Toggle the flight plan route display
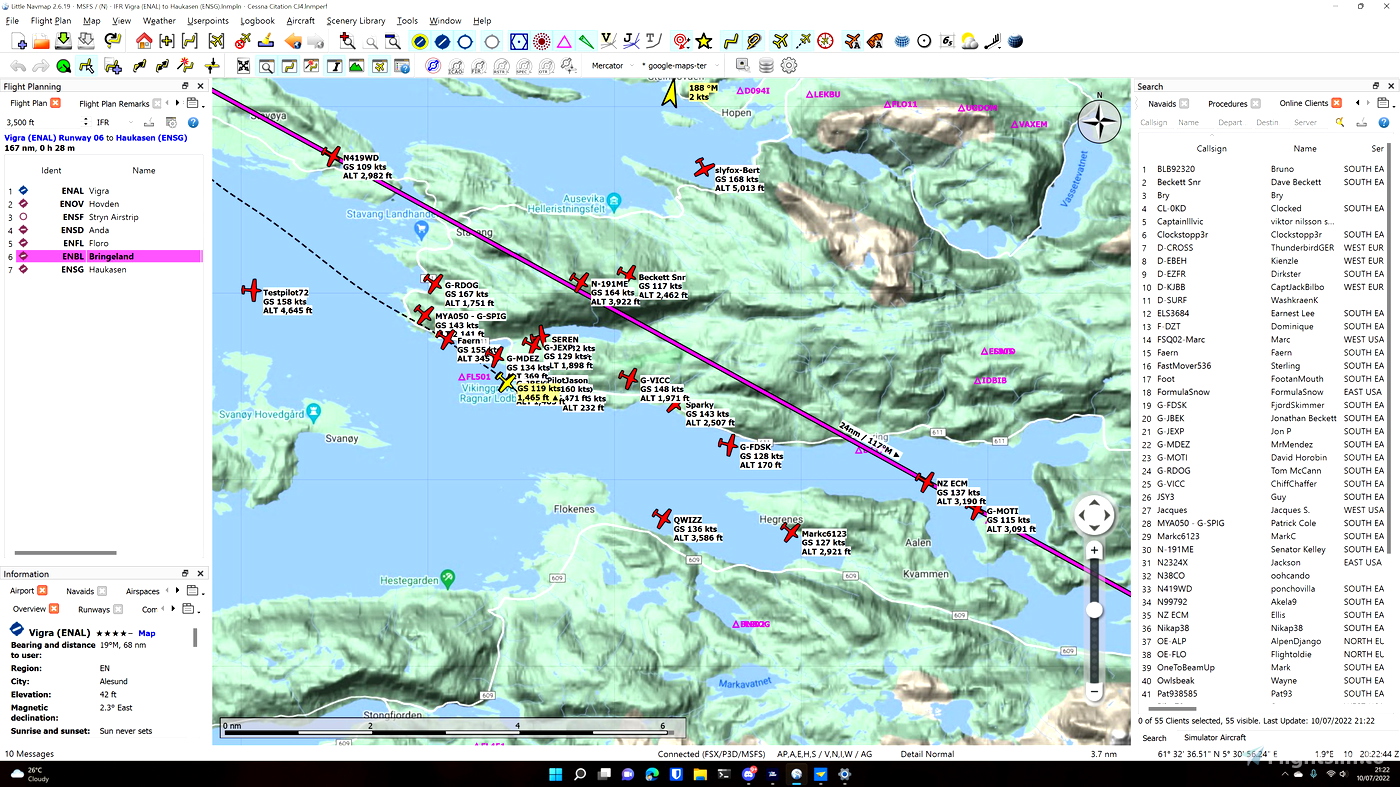 point(731,41)
